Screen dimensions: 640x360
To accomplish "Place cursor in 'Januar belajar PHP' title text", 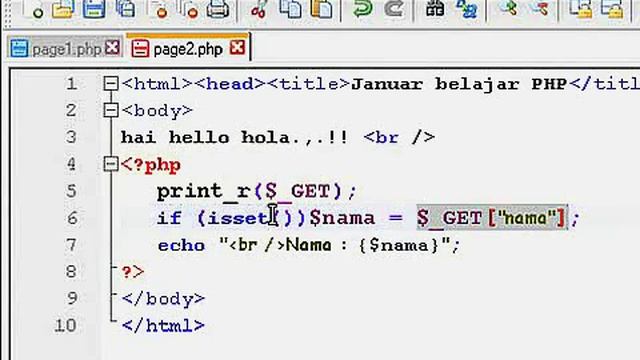I will click(x=460, y=84).
